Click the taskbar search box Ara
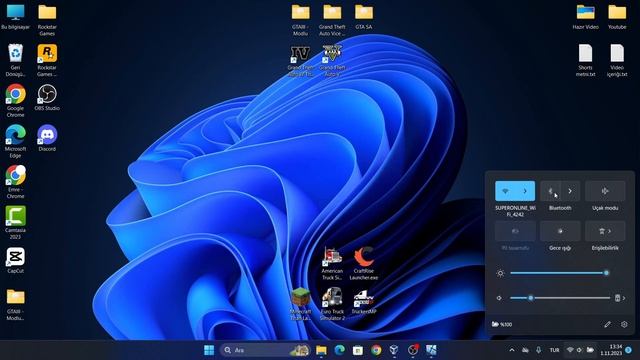 (265, 350)
